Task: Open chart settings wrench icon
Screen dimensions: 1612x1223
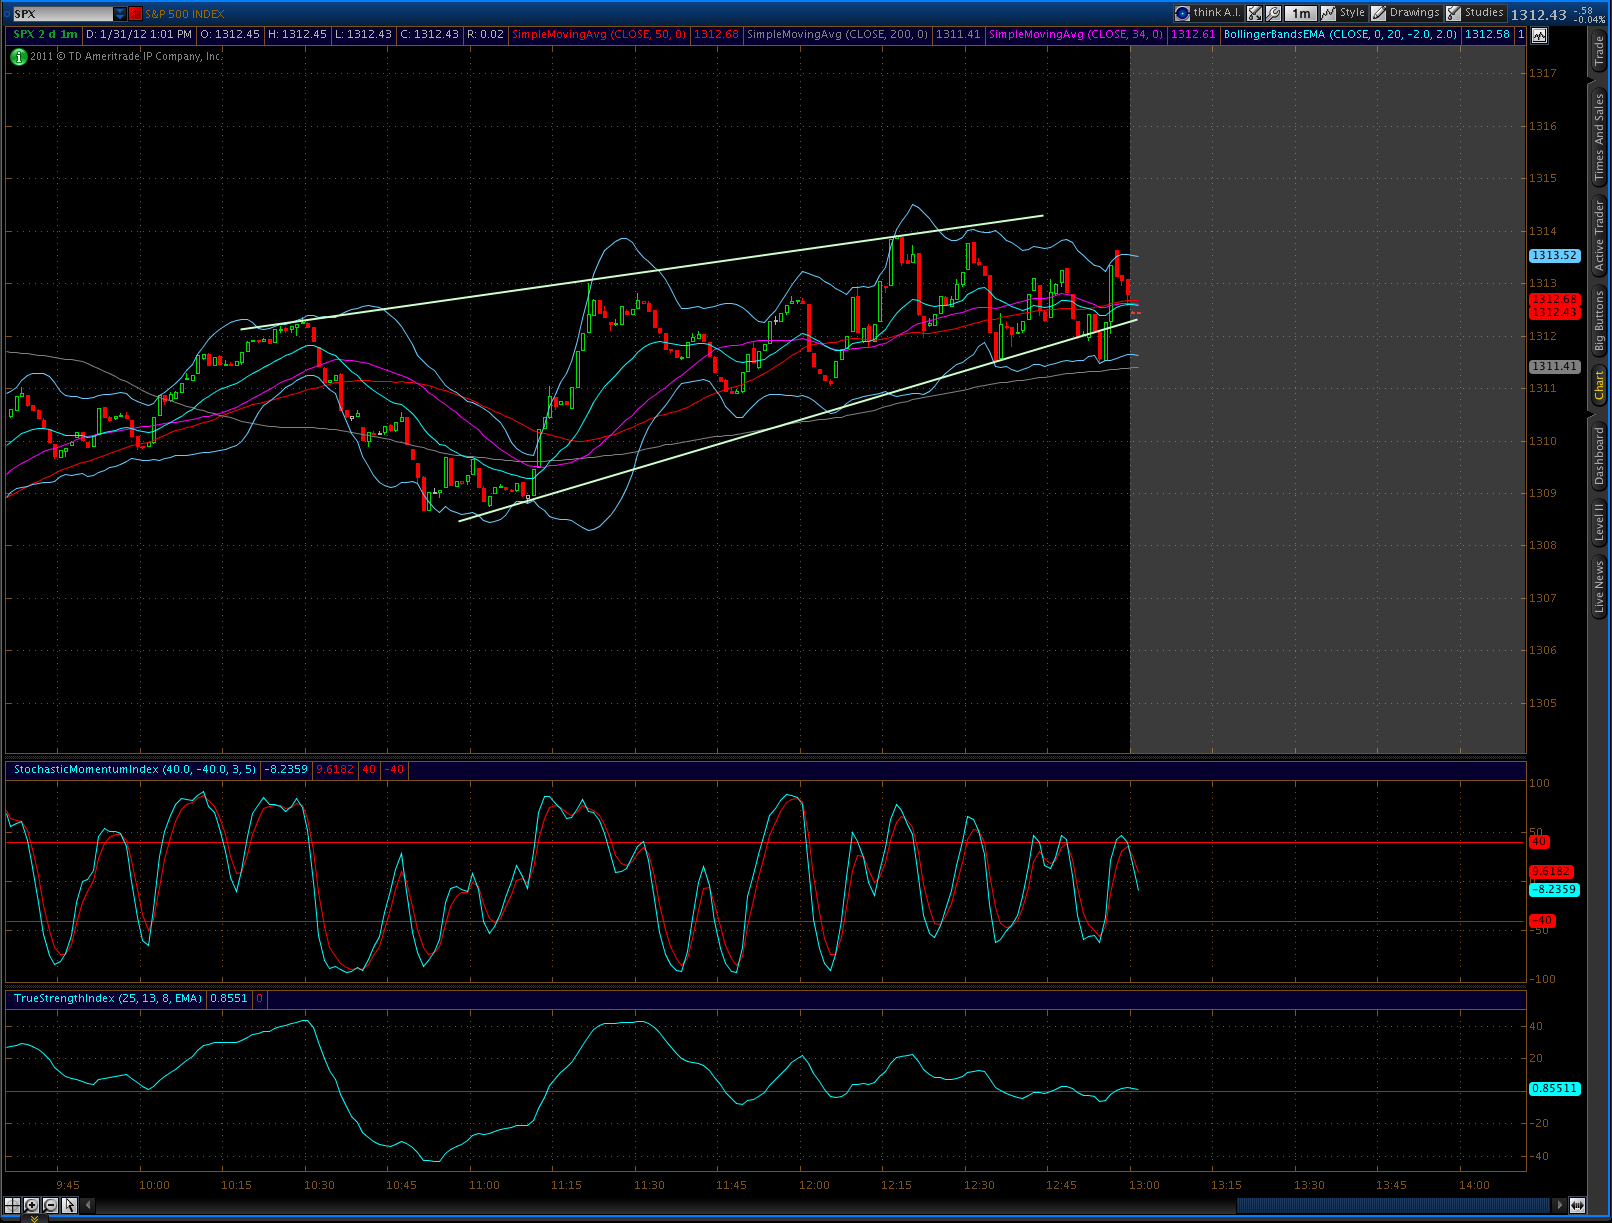Action: (1273, 13)
